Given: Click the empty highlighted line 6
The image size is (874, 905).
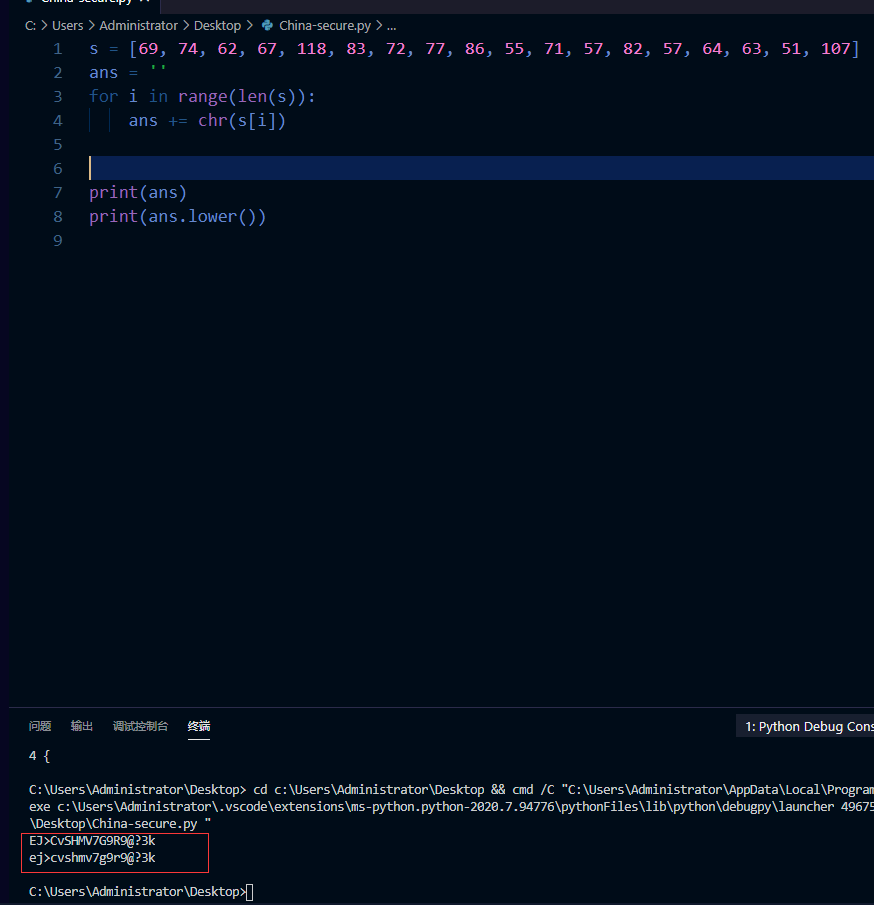Looking at the screenshot, I should 481,169.
